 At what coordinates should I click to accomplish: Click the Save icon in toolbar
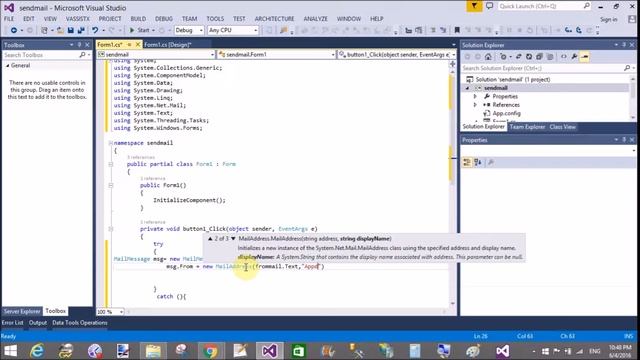click(x=71, y=30)
